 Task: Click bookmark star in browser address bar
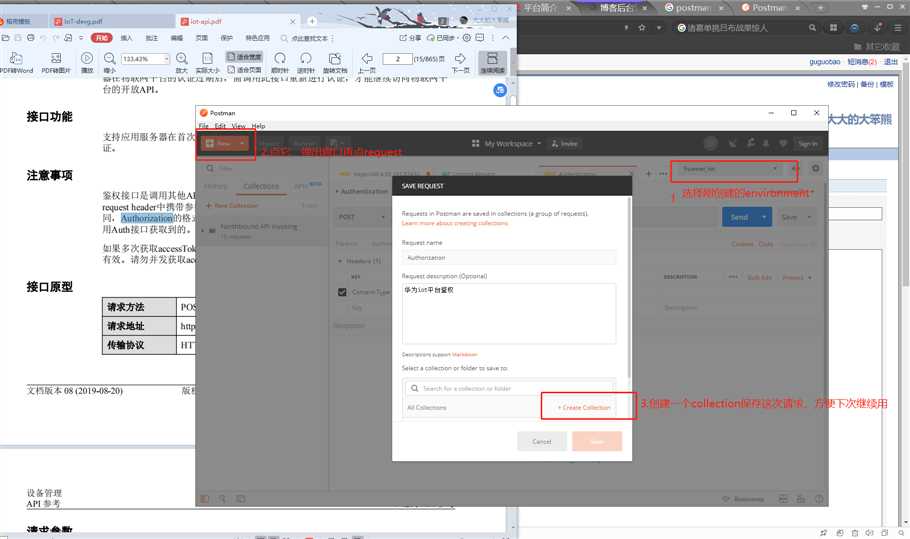[x=642, y=27]
